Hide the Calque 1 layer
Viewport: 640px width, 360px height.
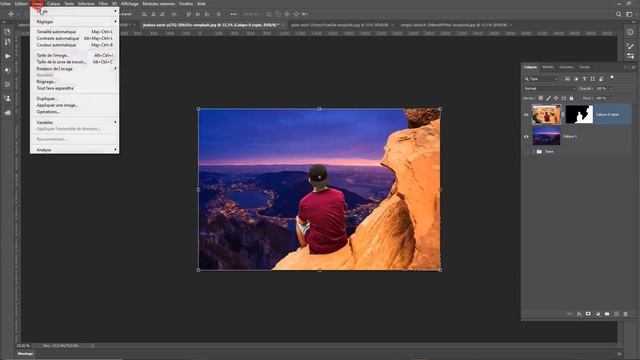click(x=526, y=137)
